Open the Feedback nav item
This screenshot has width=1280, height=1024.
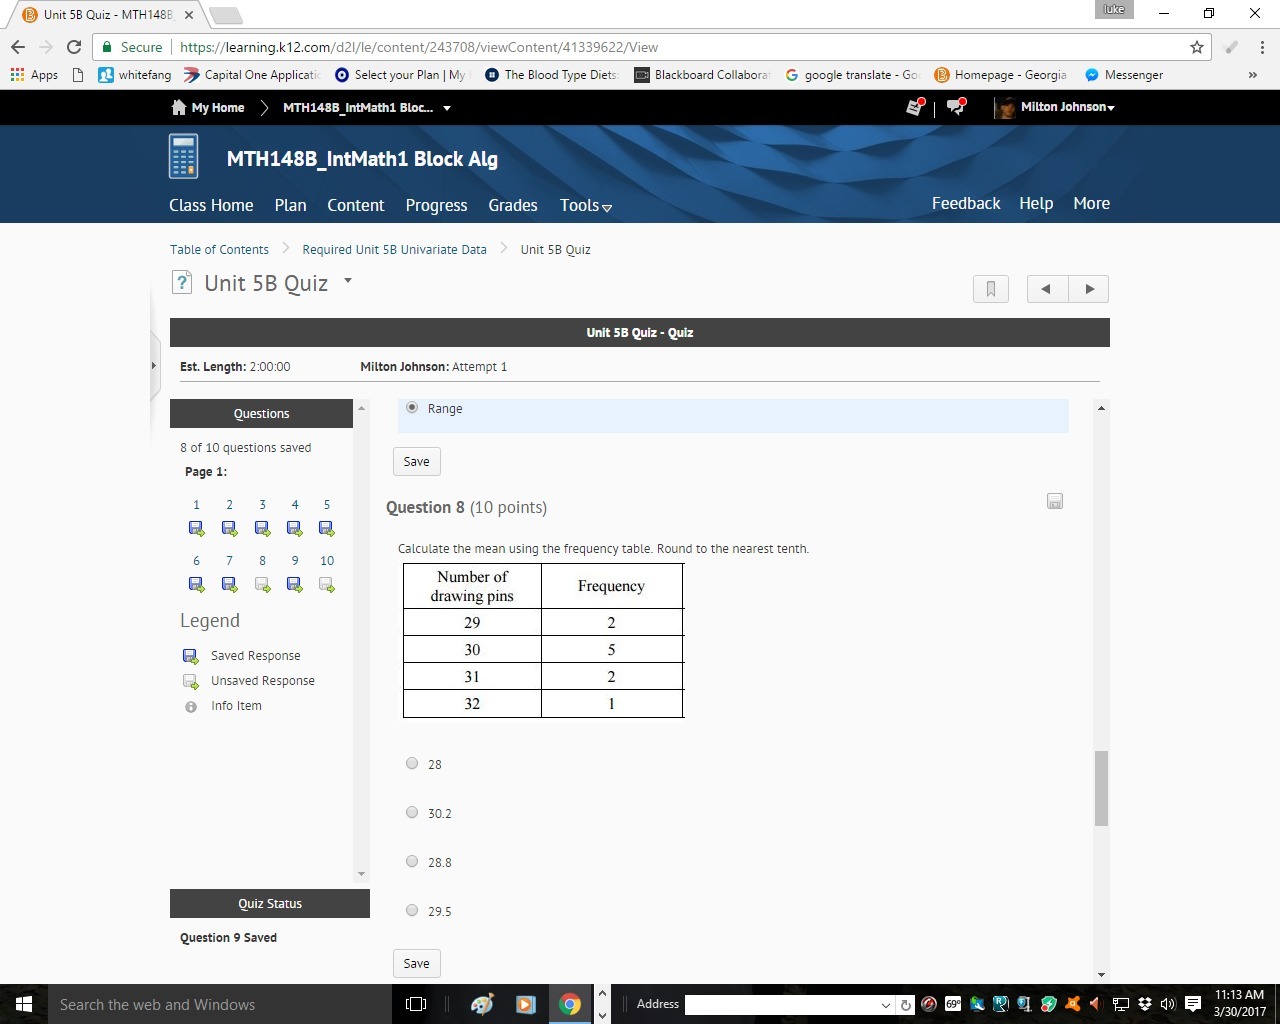[966, 203]
